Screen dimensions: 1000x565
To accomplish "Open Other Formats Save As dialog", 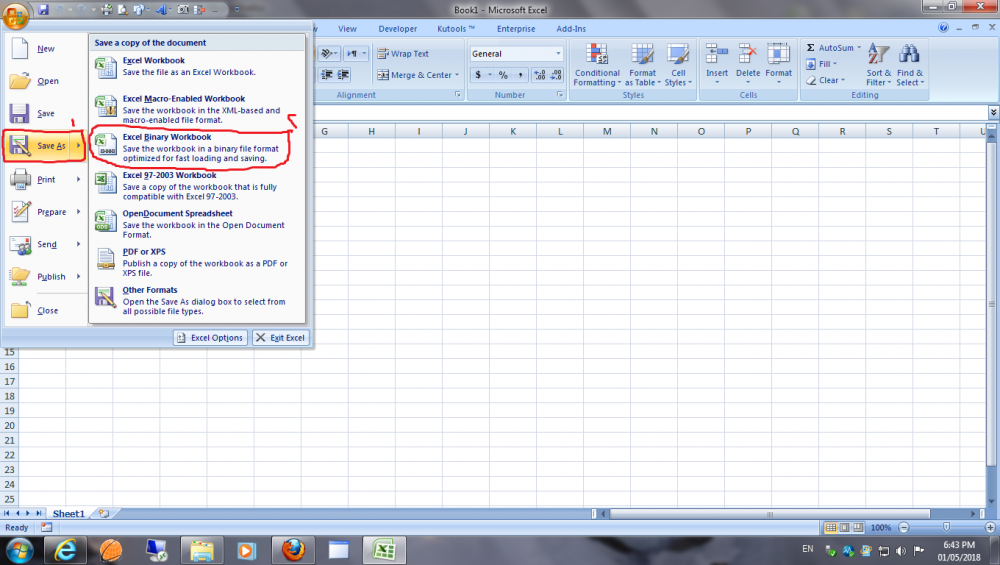I will pos(197,300).
